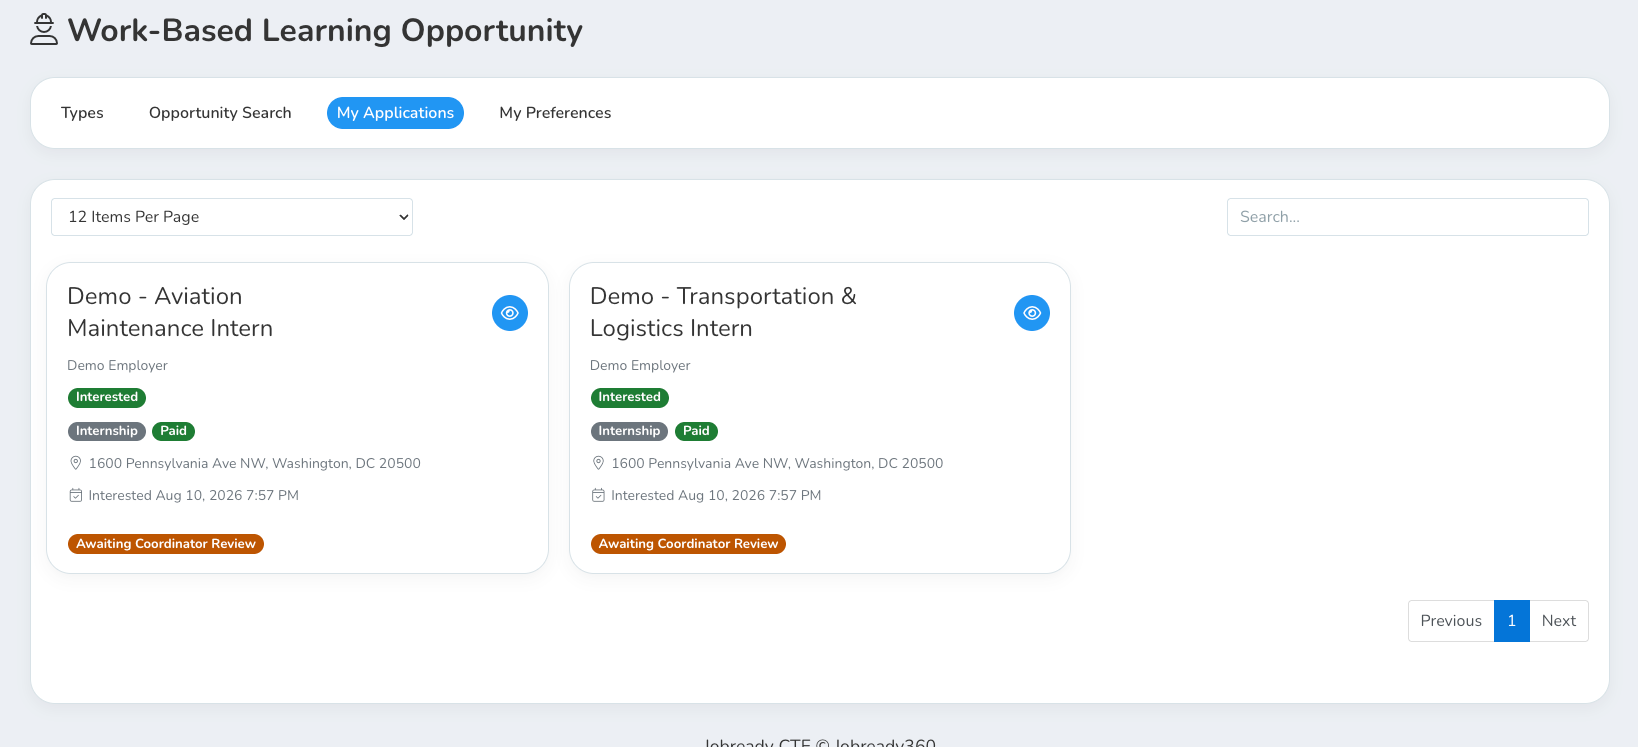Screen dimensions: 1638x747
Task: Click the Previous pagination button
Action: click(x=1451, y=621)
